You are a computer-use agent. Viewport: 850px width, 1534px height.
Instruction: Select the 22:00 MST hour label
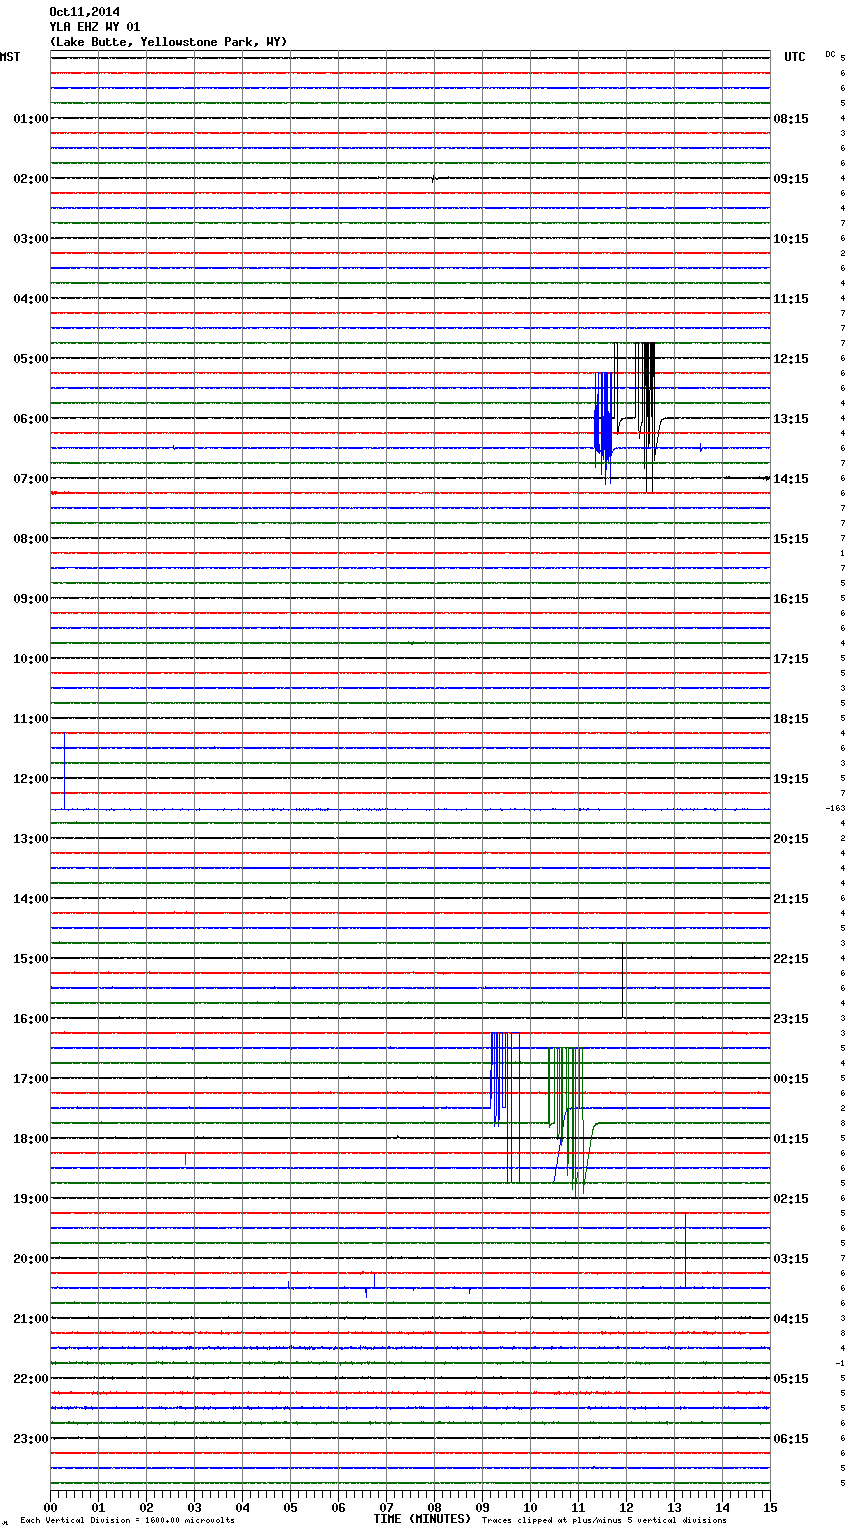point(31,1379)
